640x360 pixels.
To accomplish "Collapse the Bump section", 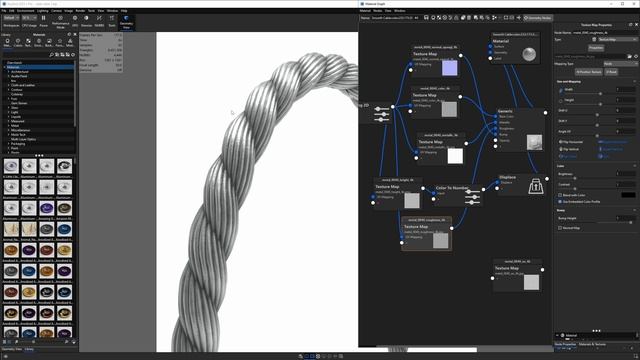I will point(634,210).
